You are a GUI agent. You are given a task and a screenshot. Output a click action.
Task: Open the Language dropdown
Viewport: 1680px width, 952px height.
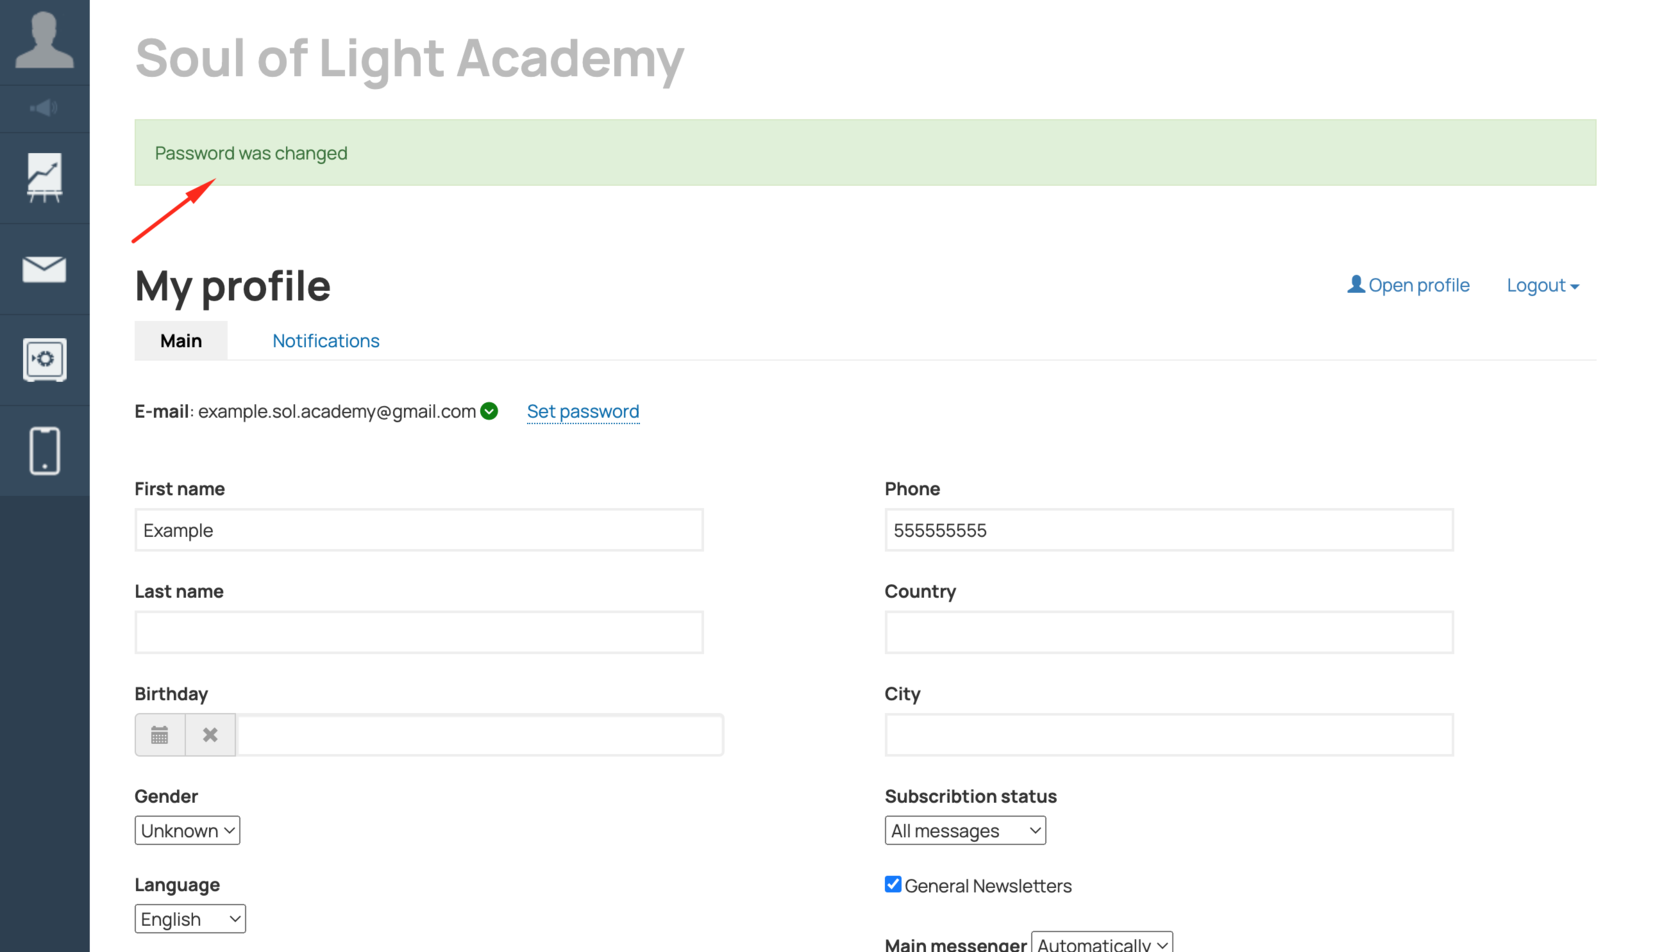(x=190, y=919)
